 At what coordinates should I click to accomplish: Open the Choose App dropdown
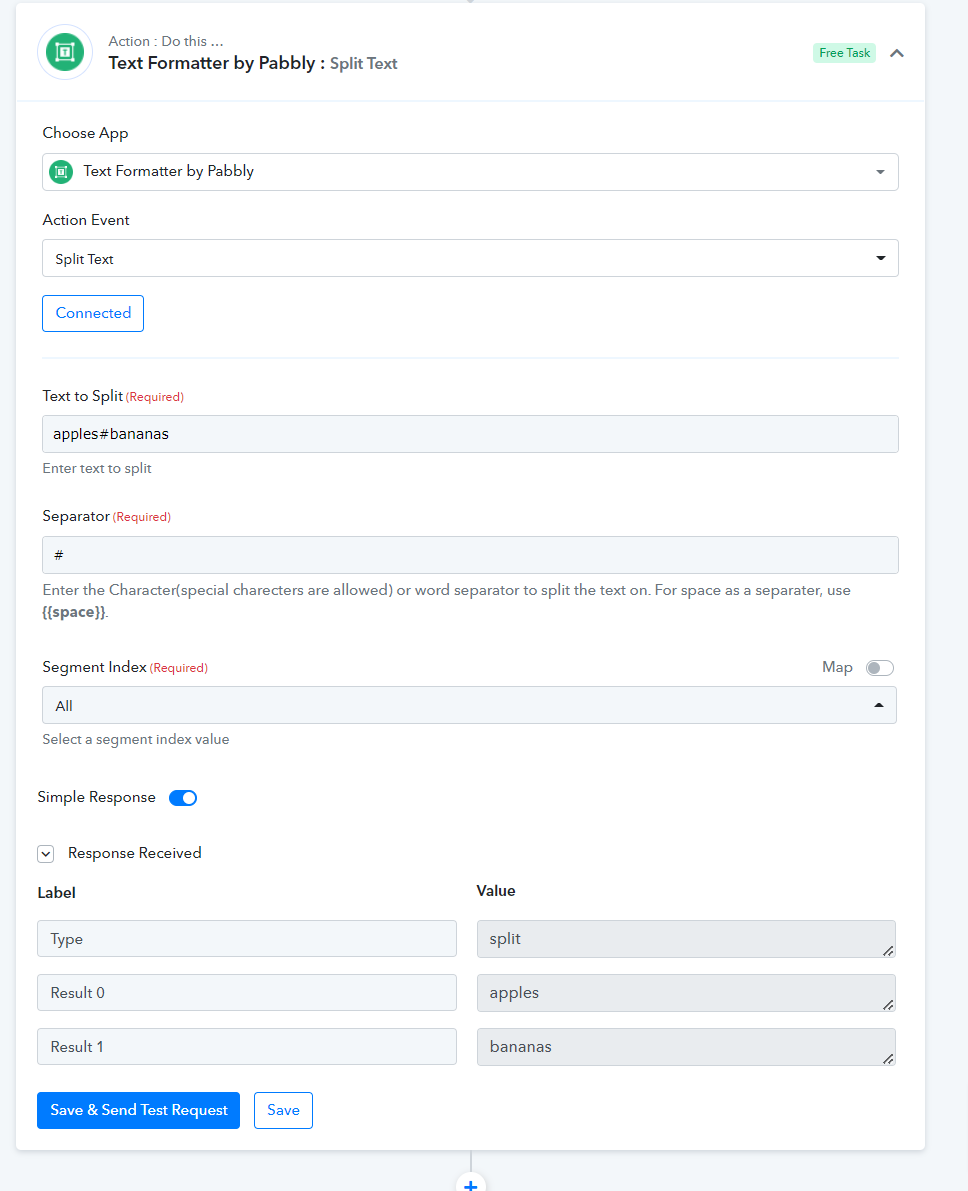470,172
